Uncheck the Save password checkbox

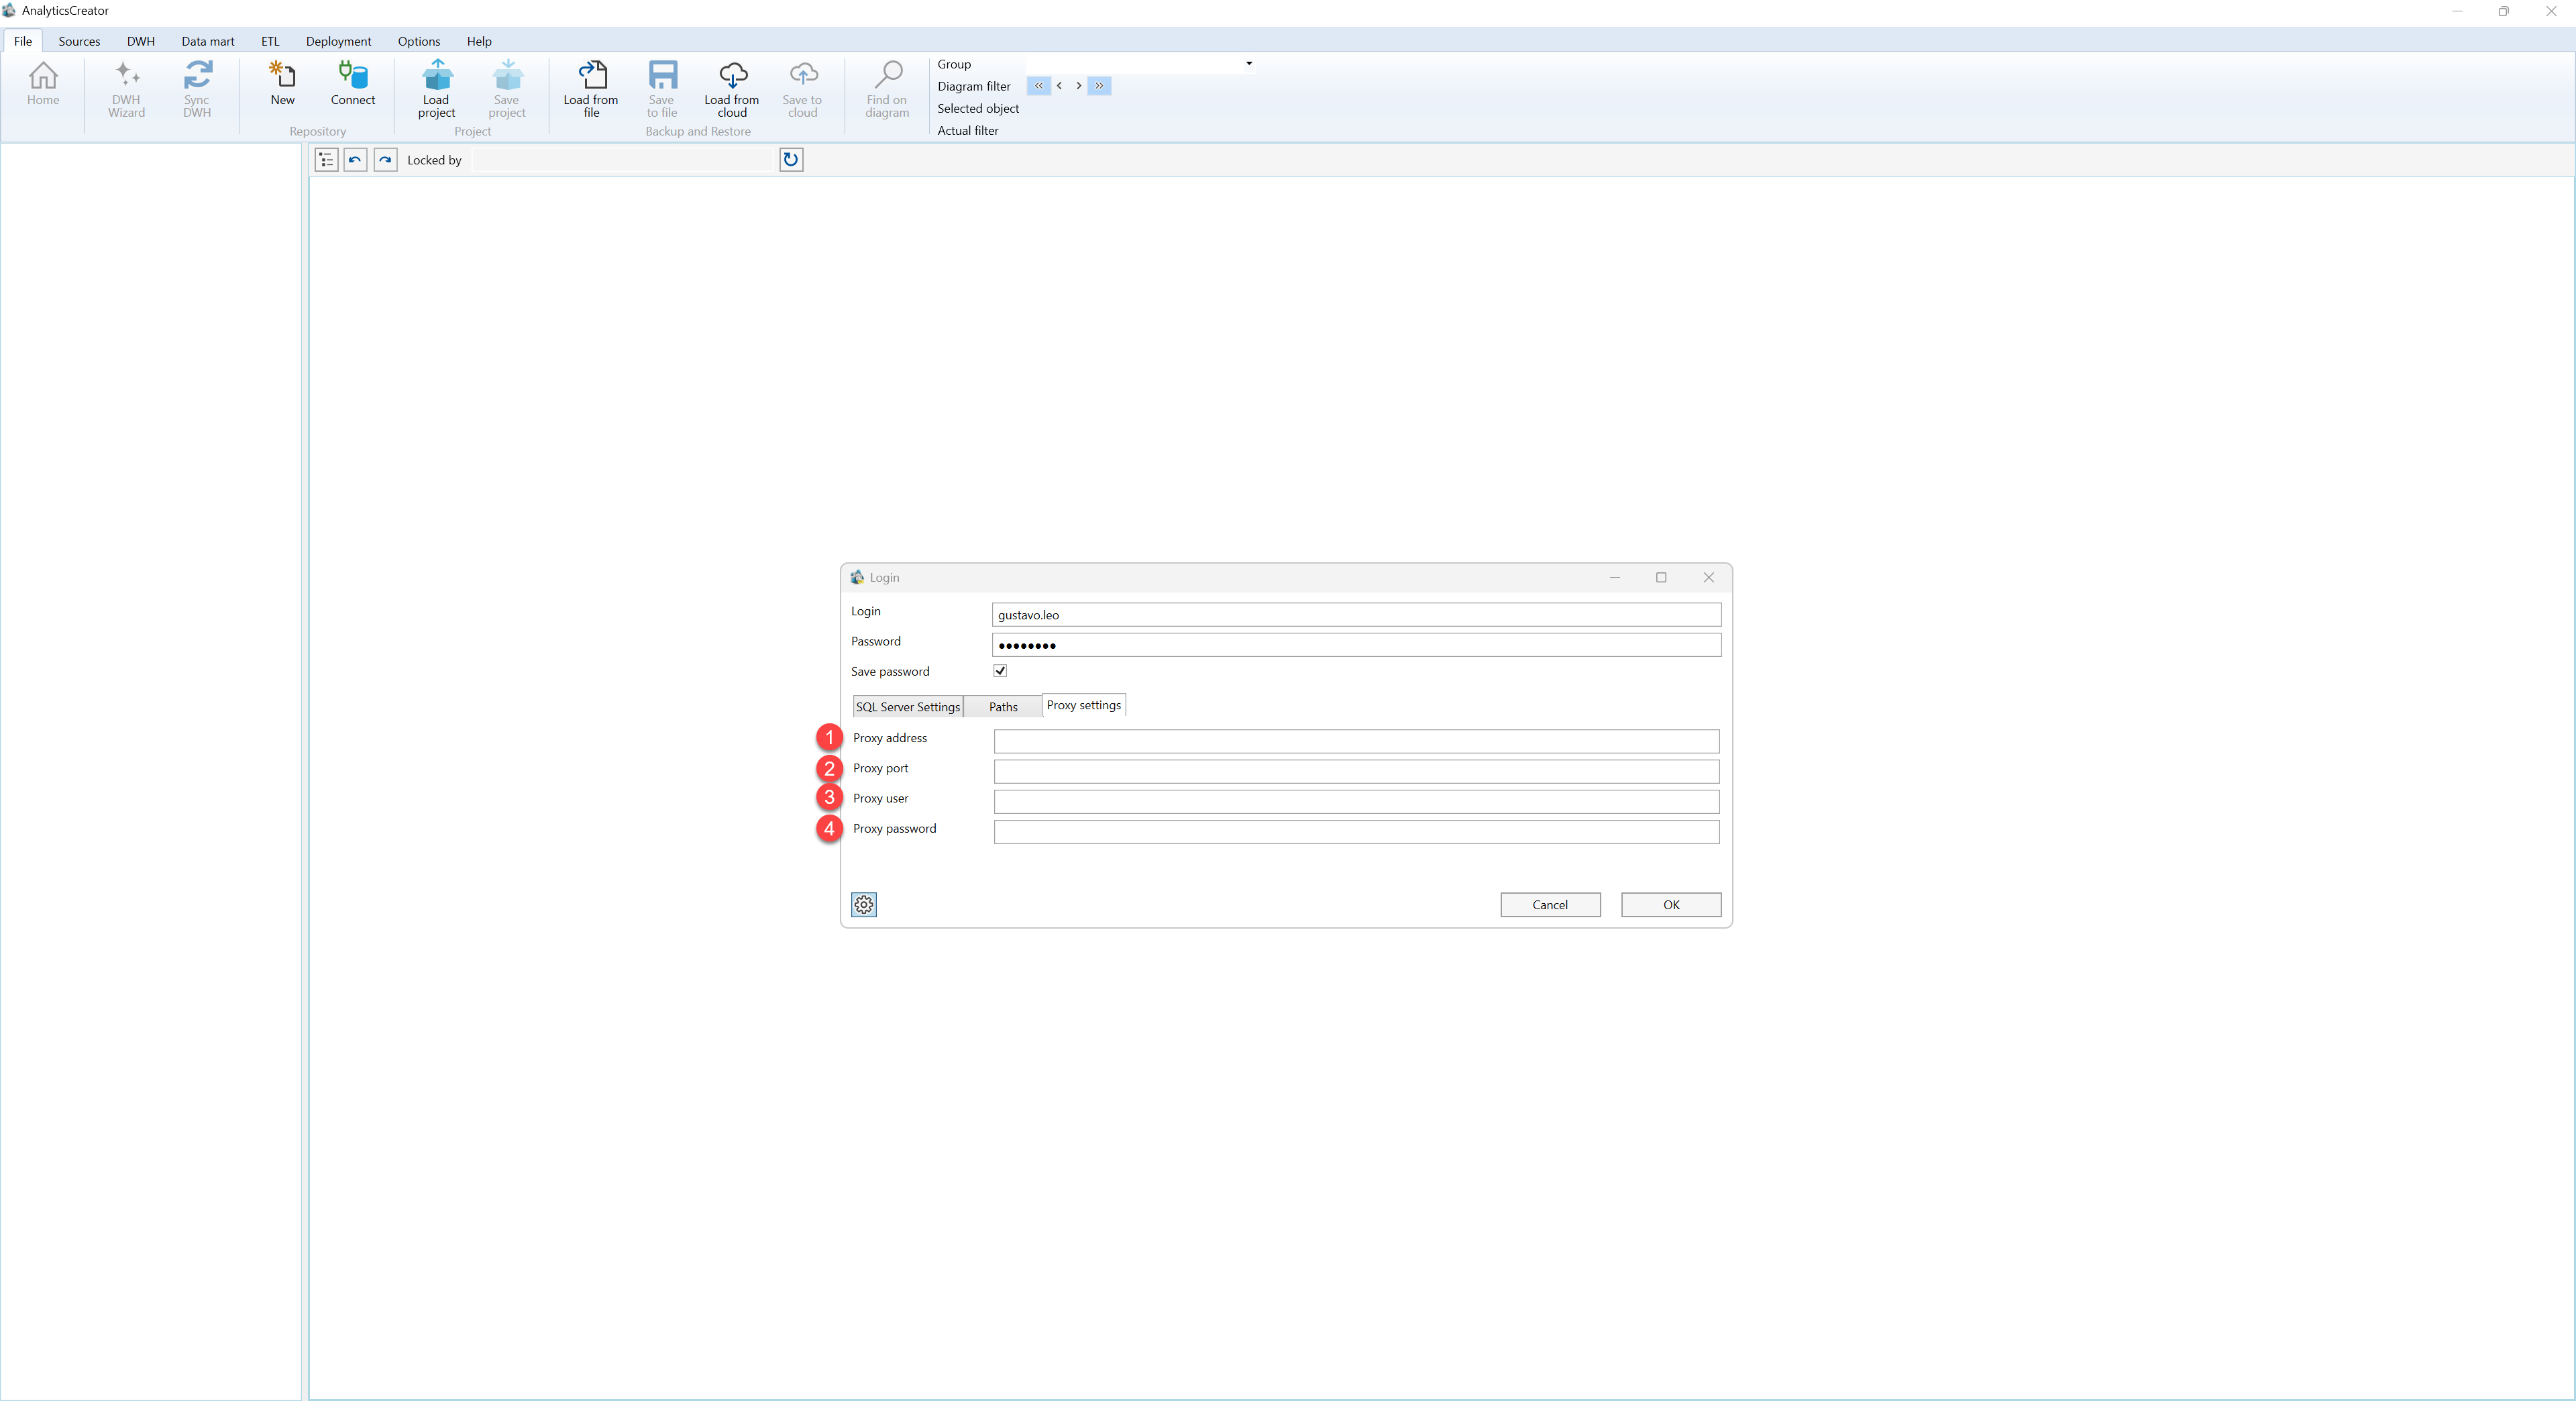tap(1000, 671)
